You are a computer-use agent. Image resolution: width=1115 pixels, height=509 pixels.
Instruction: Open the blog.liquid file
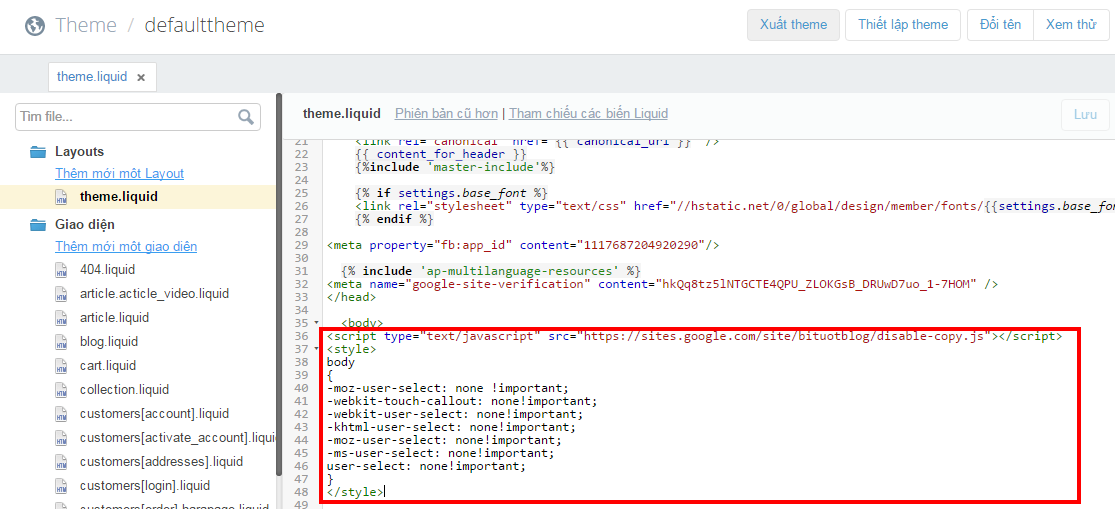click(109, 342)
